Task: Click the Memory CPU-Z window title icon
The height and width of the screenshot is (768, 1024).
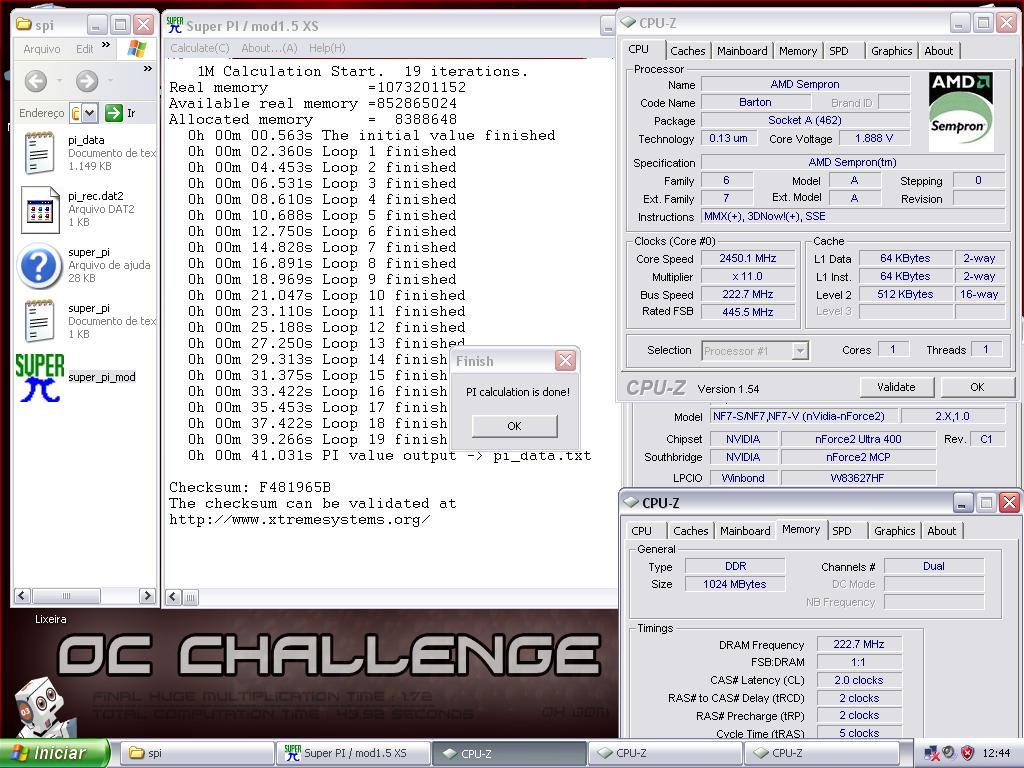Action: (x=631, y=502)
